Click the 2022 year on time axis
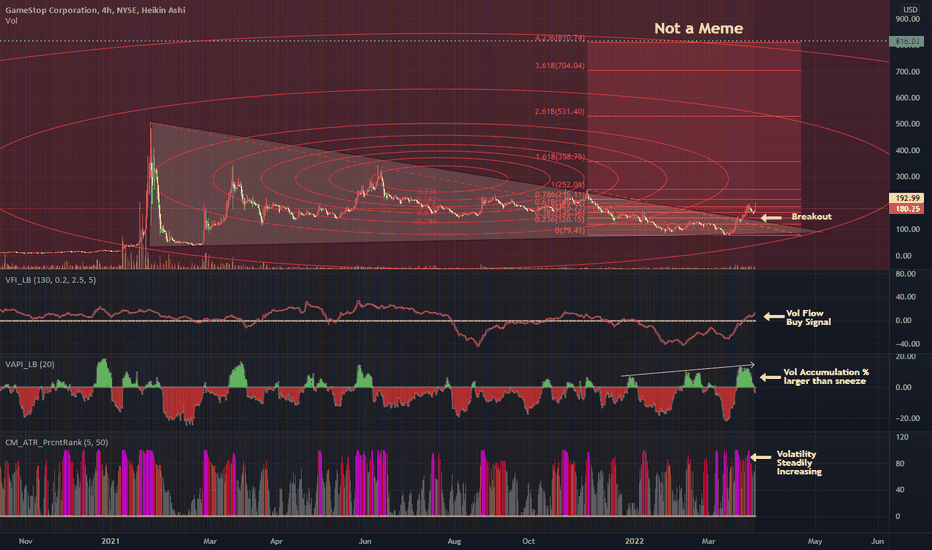Viewport: 932px width, 550px height. [x=634, y=541]
